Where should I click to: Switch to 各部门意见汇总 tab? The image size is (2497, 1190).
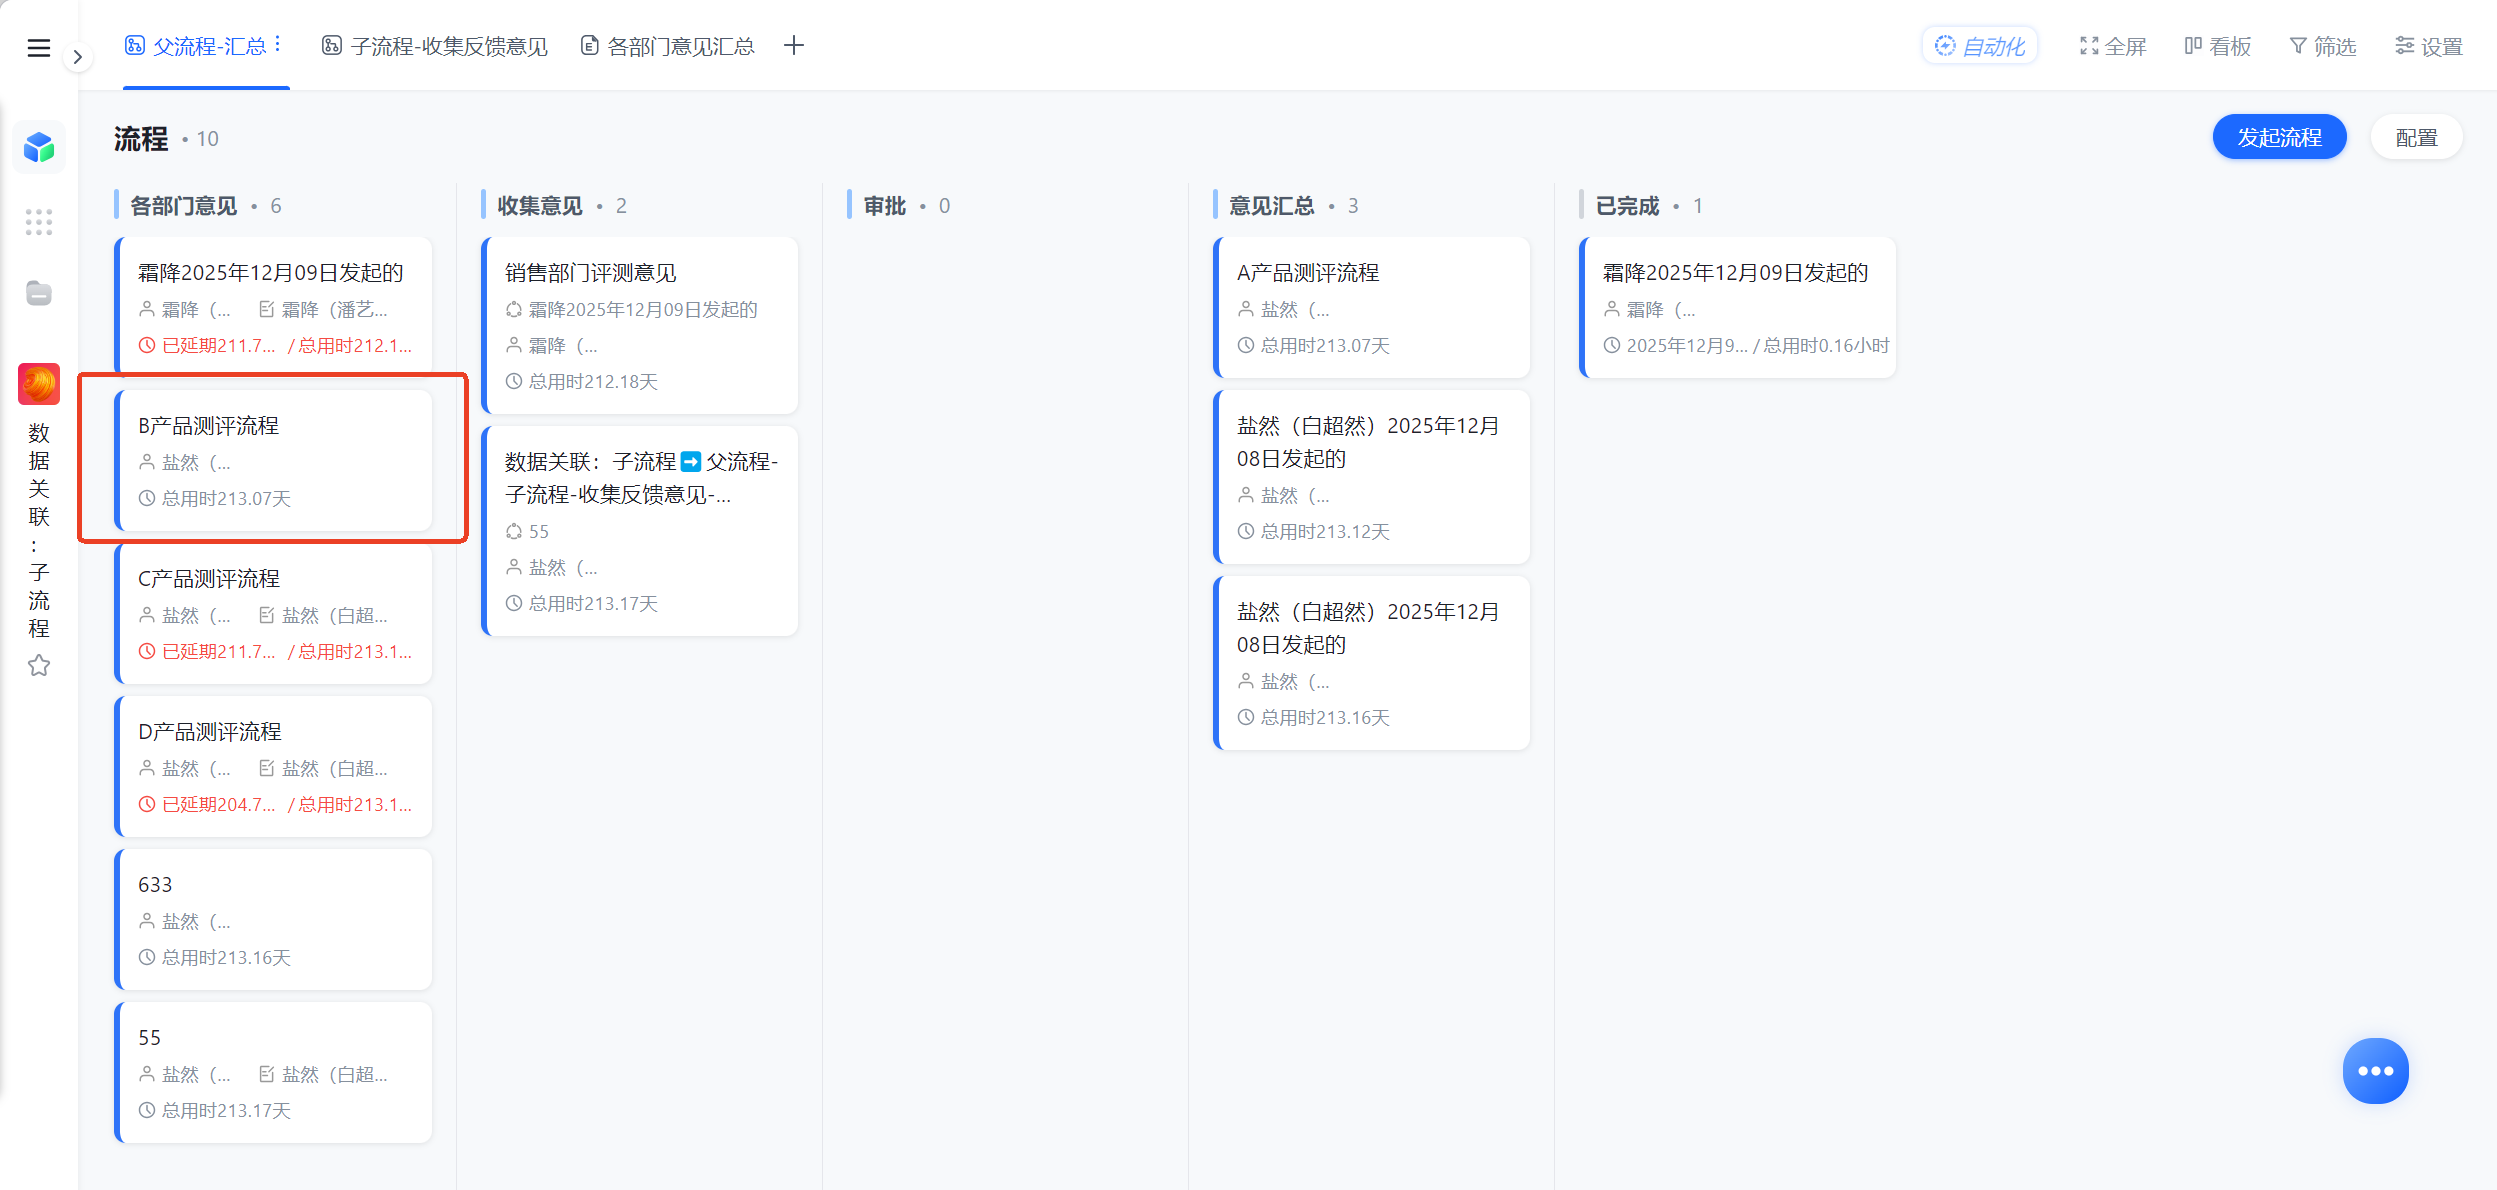pos(668,46)
